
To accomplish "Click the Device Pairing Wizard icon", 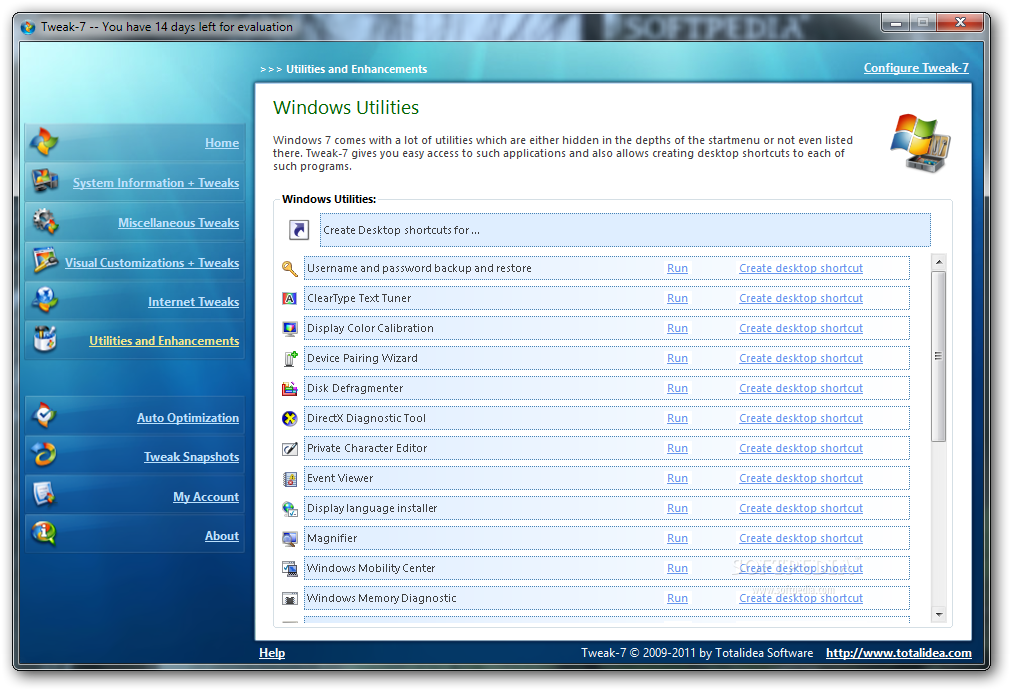I will coord(290,358).
